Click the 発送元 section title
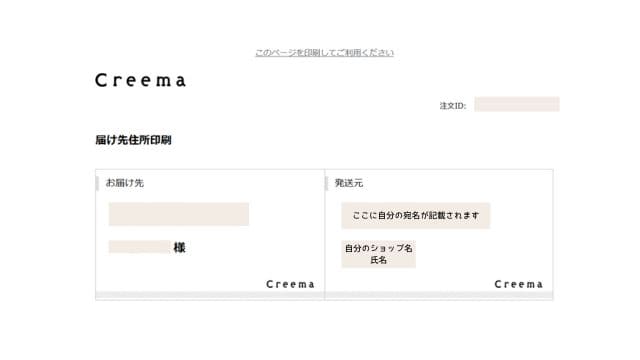Screen dimensions: 640x360 point(349,183)
